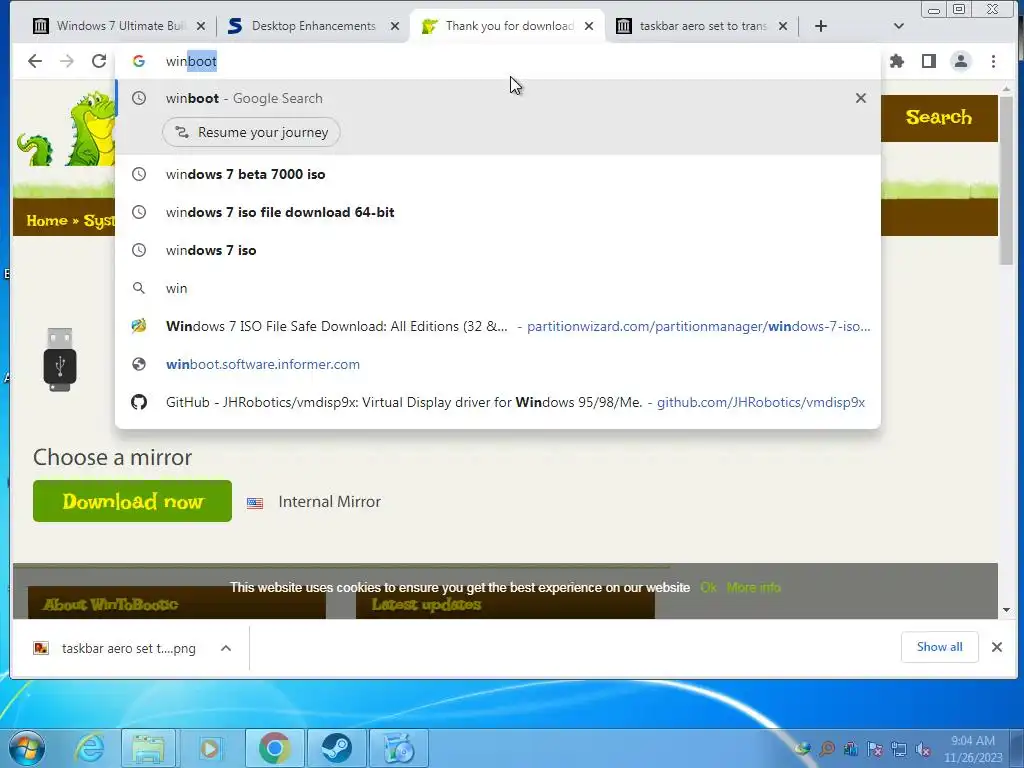The image size is (1024, 768).
Task: Open the Windows Start orb
Action: tap(25, 748)
